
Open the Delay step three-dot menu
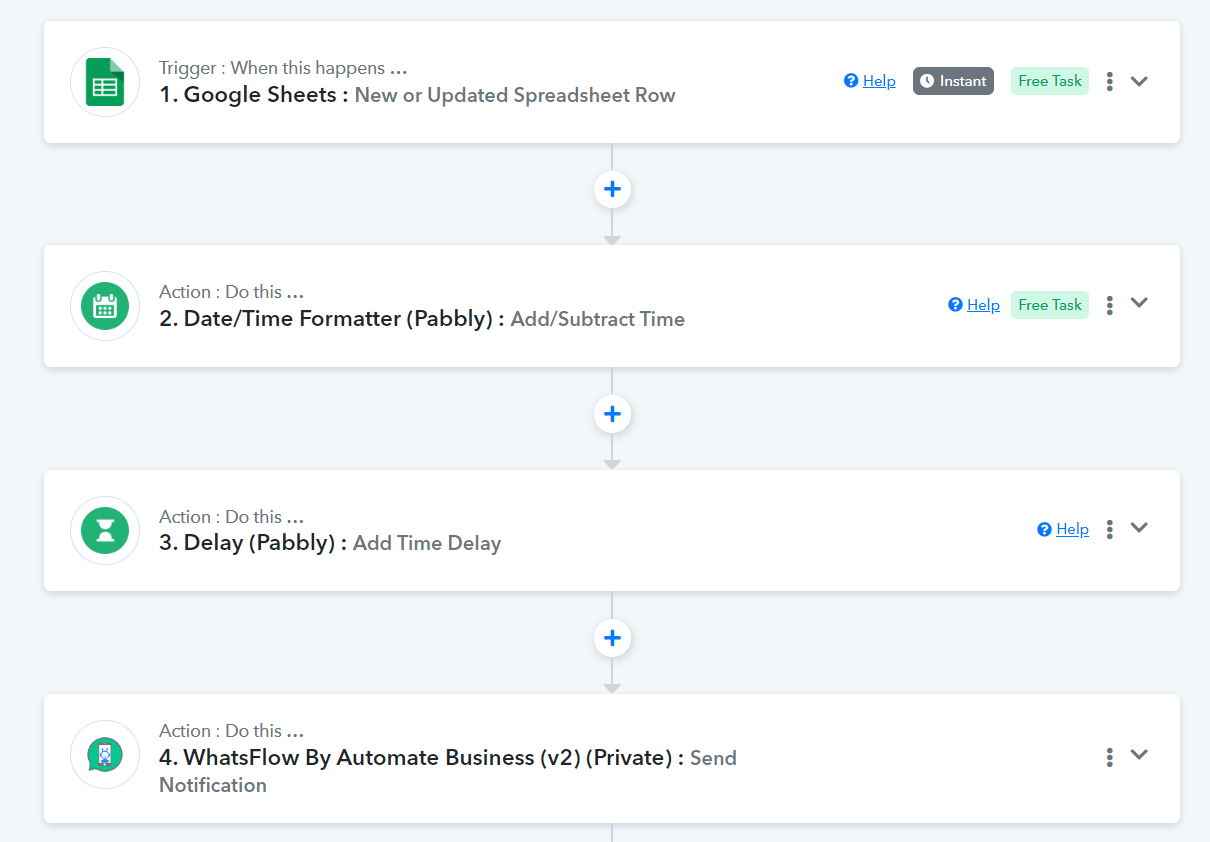pyautogui.click(x=1109, y=529)
